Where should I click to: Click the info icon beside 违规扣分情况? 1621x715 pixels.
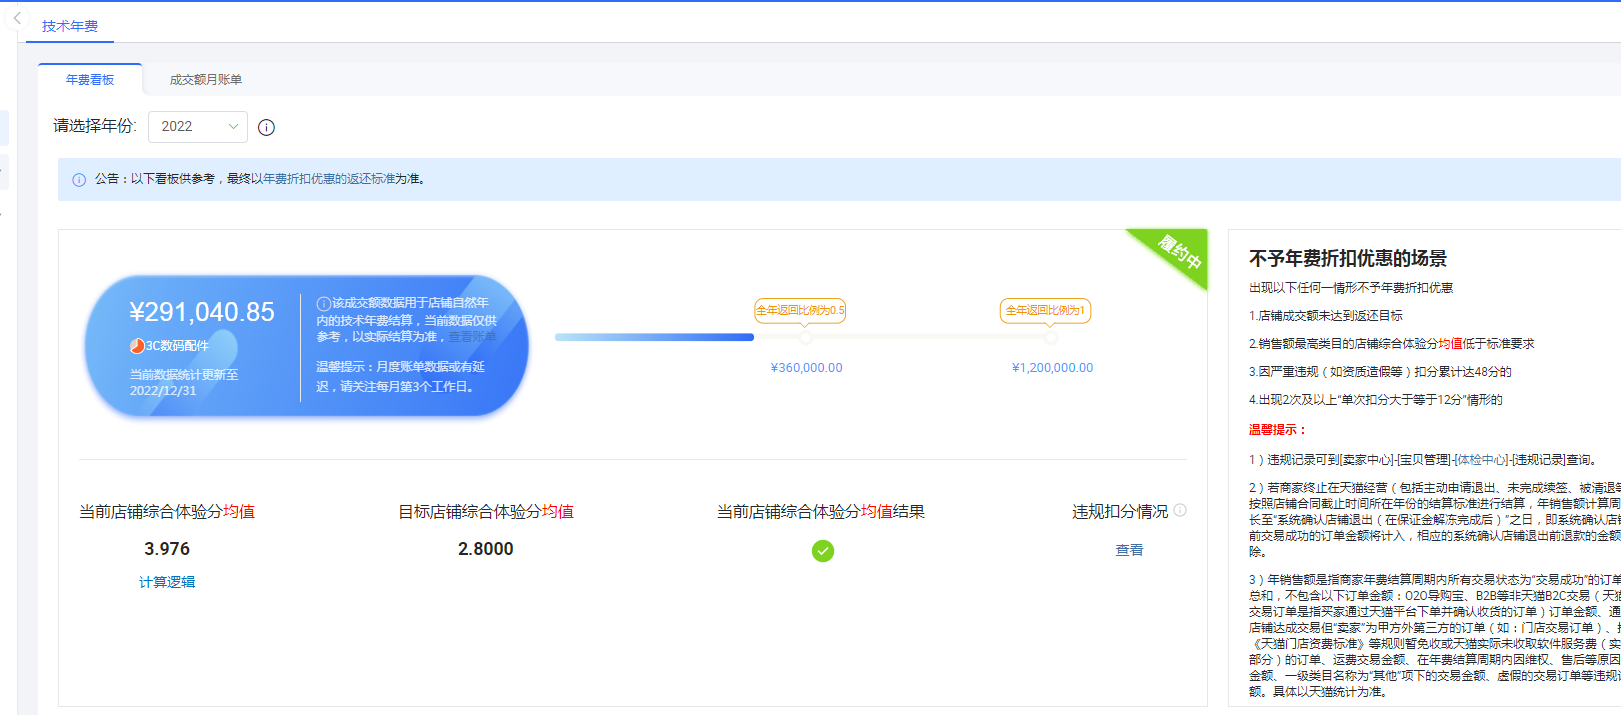click(x=1180, y=510)
